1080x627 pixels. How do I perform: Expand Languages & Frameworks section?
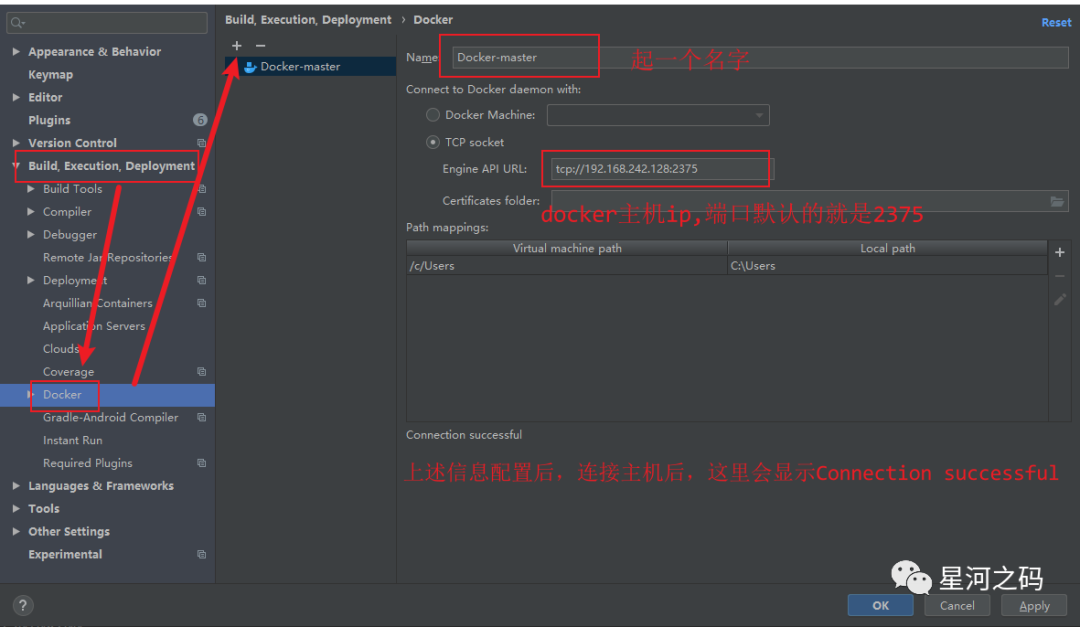pos(16,486)
